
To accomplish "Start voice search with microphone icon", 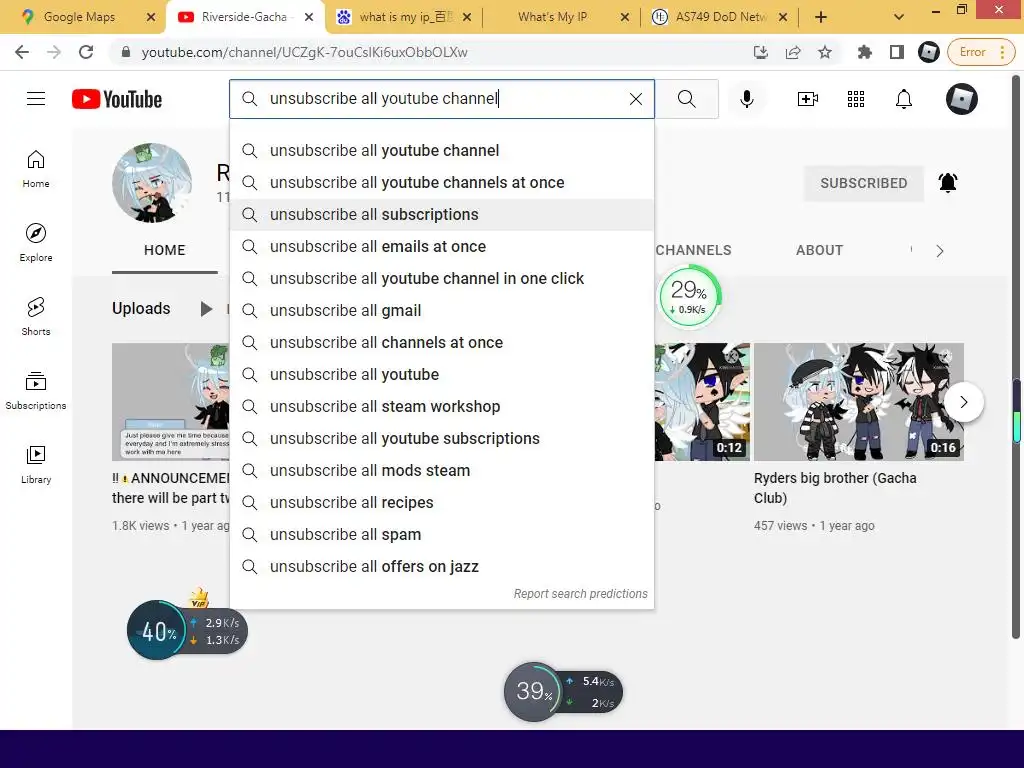I will click(x=747, y=99).
